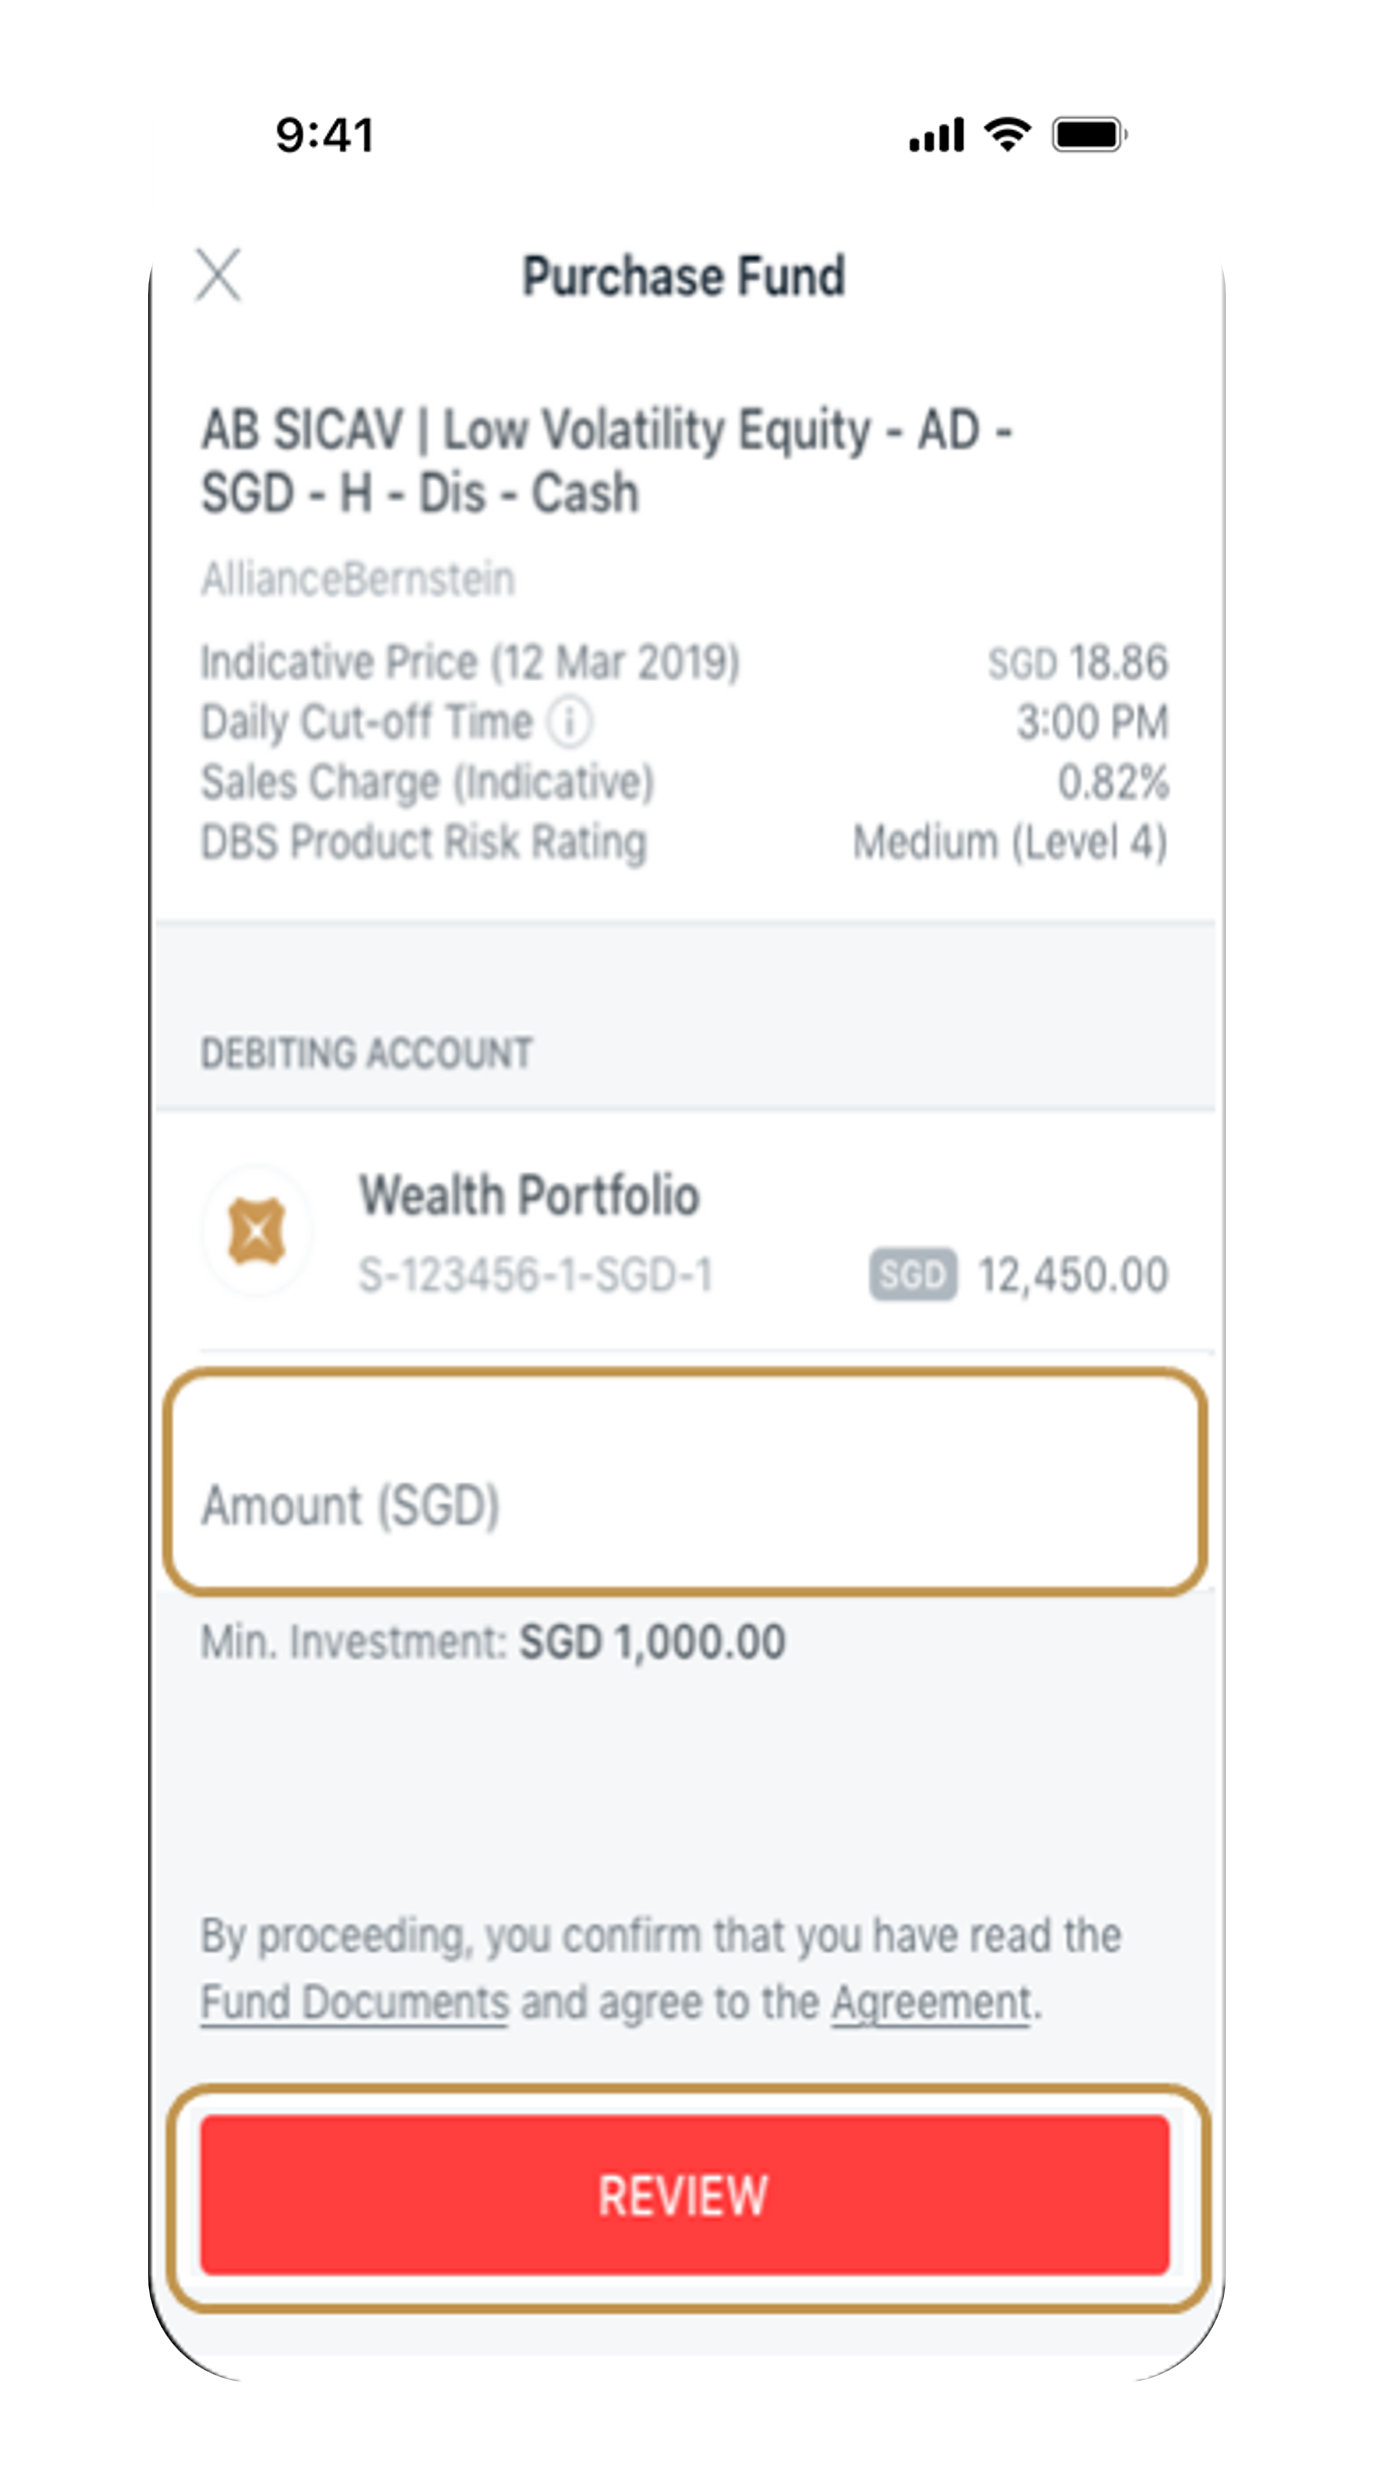1374x2475 pixels.
Task: Tap the Indicative Price SGD 18.86 value
Action: [1078, 662]
